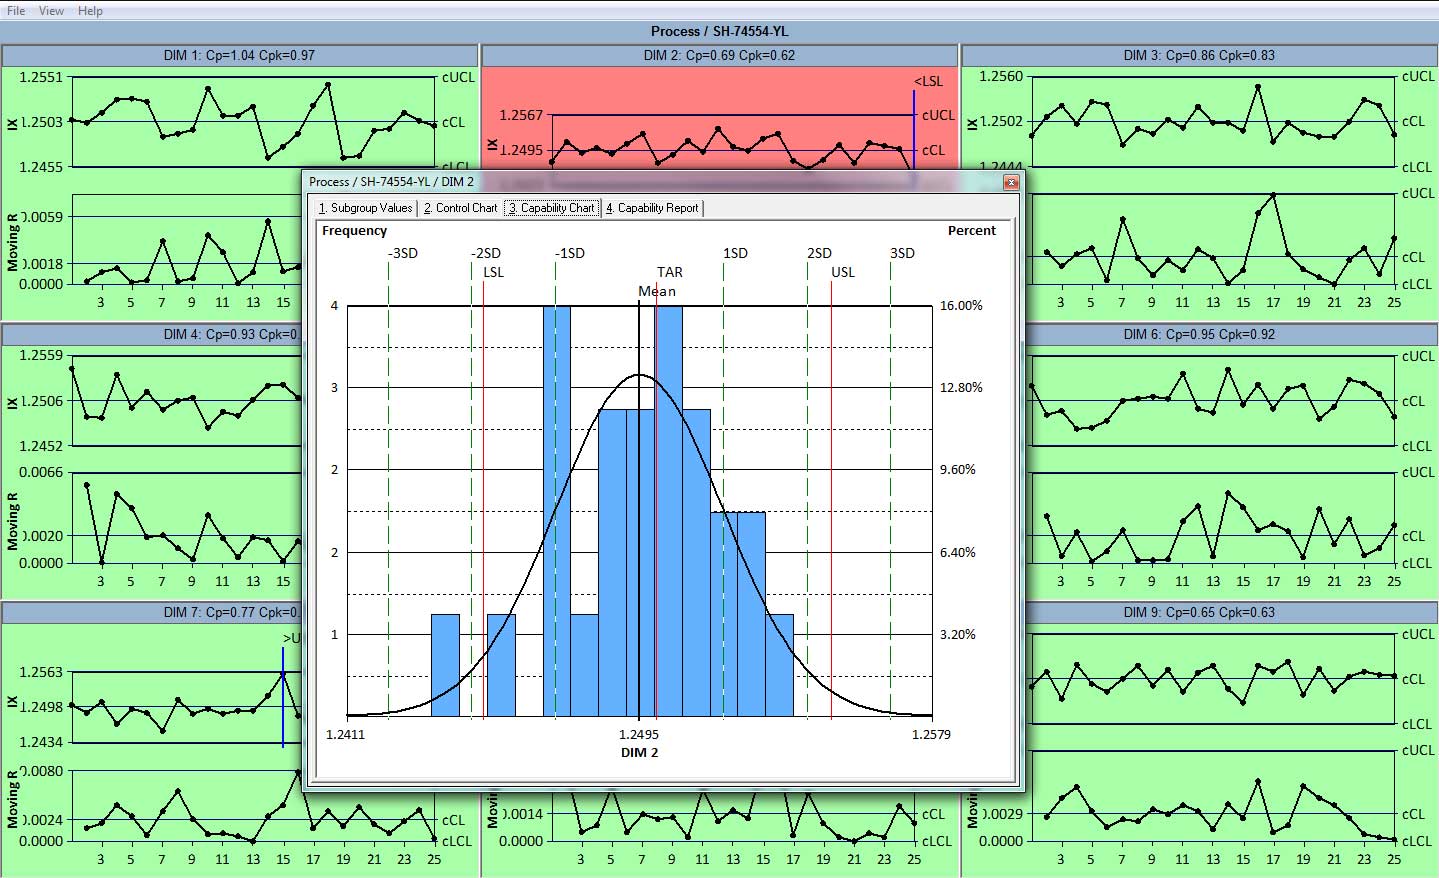Click the tallest histogram bar left of mean
The width and height of the screenshot is (1439, 878).
[556, 511]
